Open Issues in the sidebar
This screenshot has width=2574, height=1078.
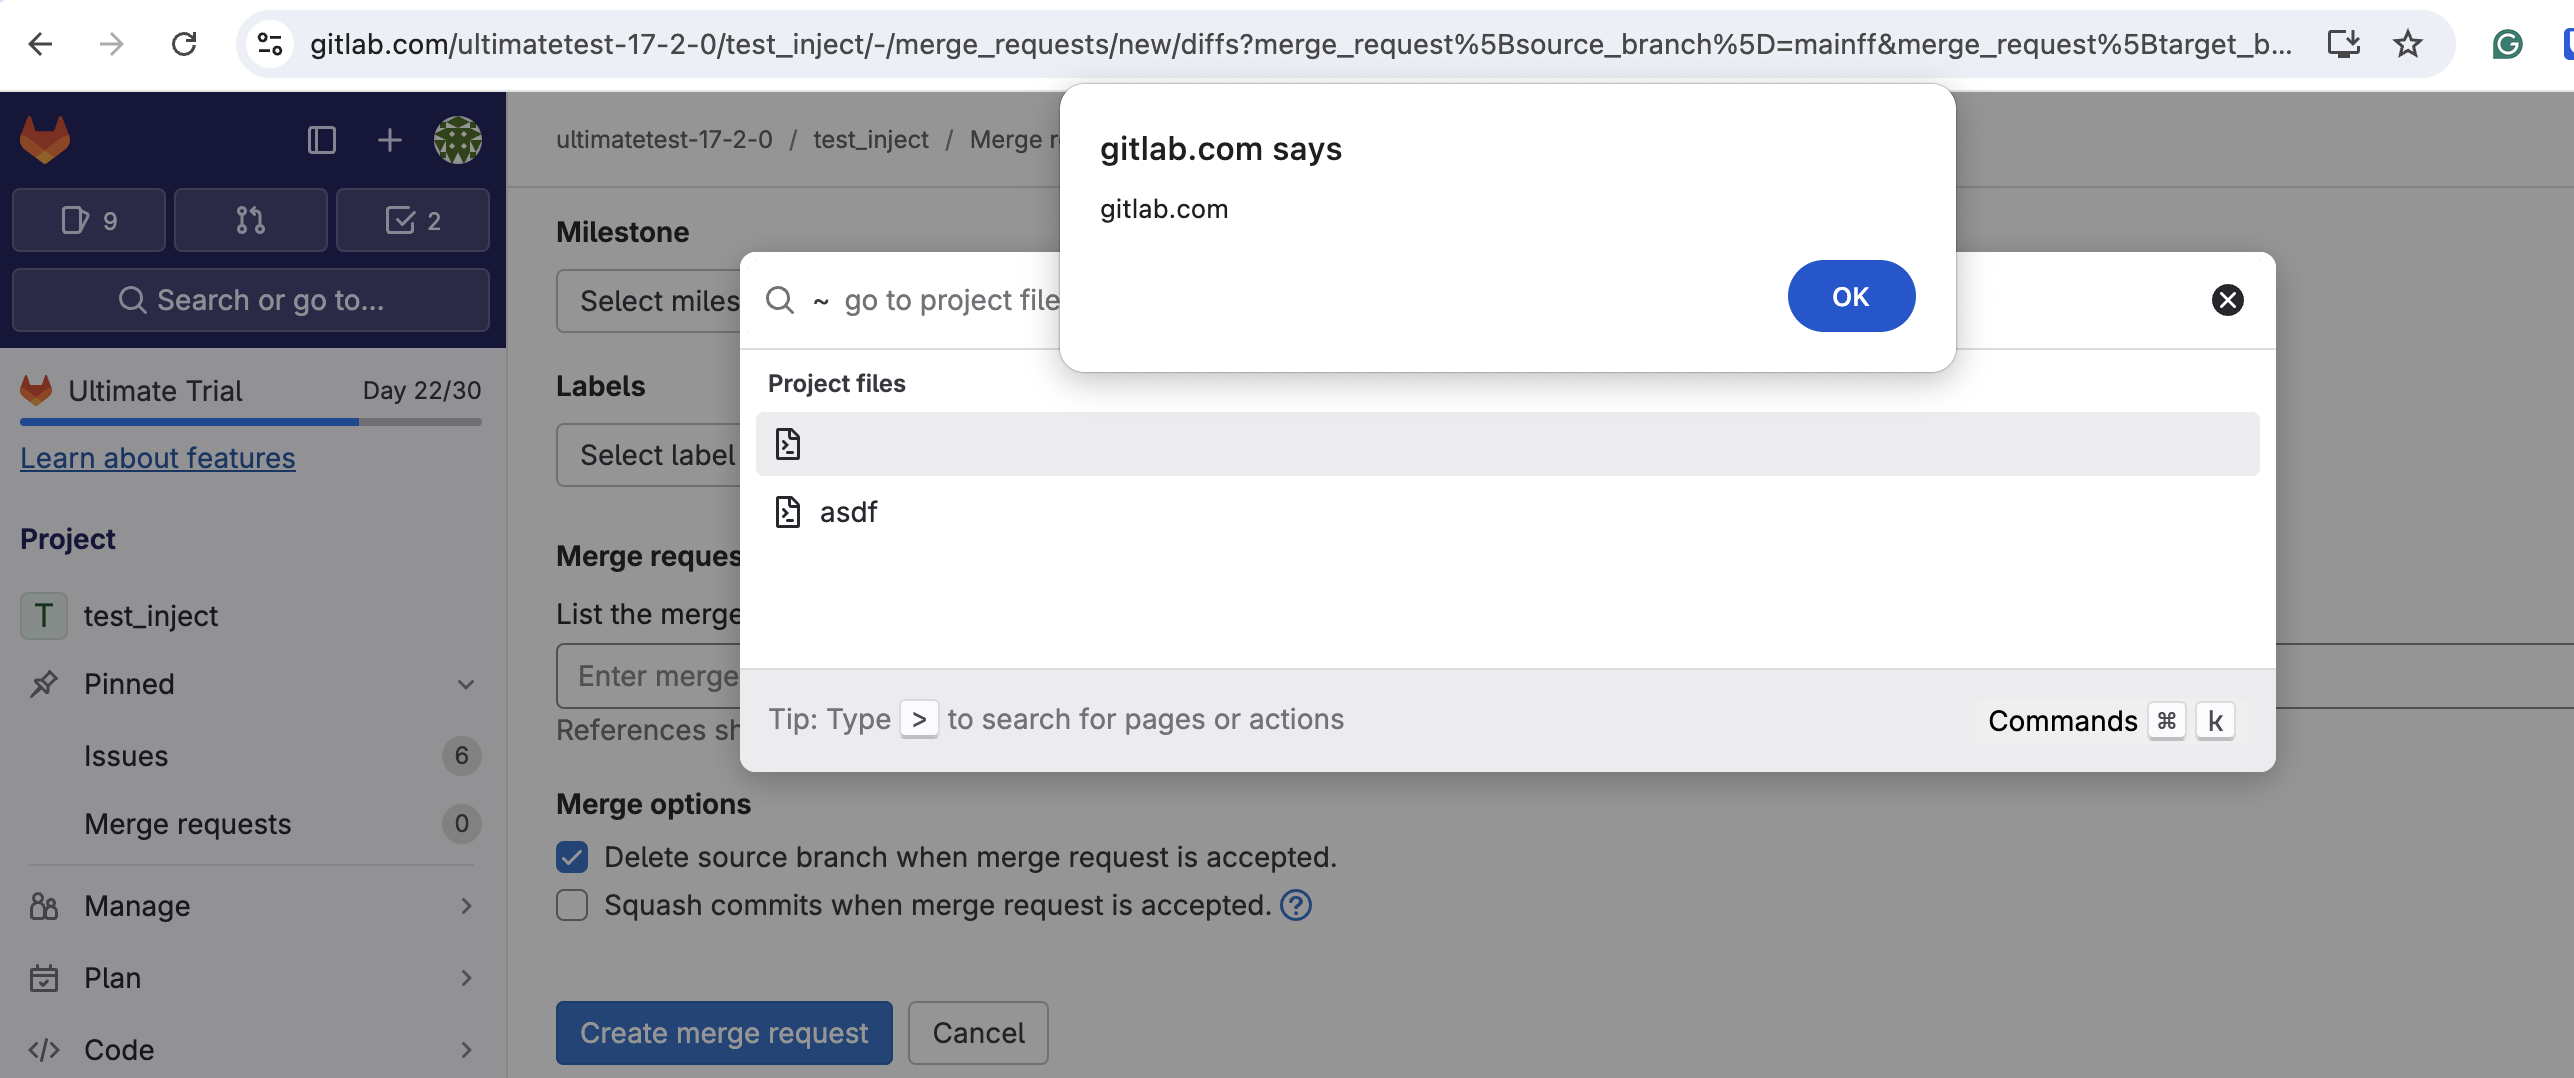126,756
